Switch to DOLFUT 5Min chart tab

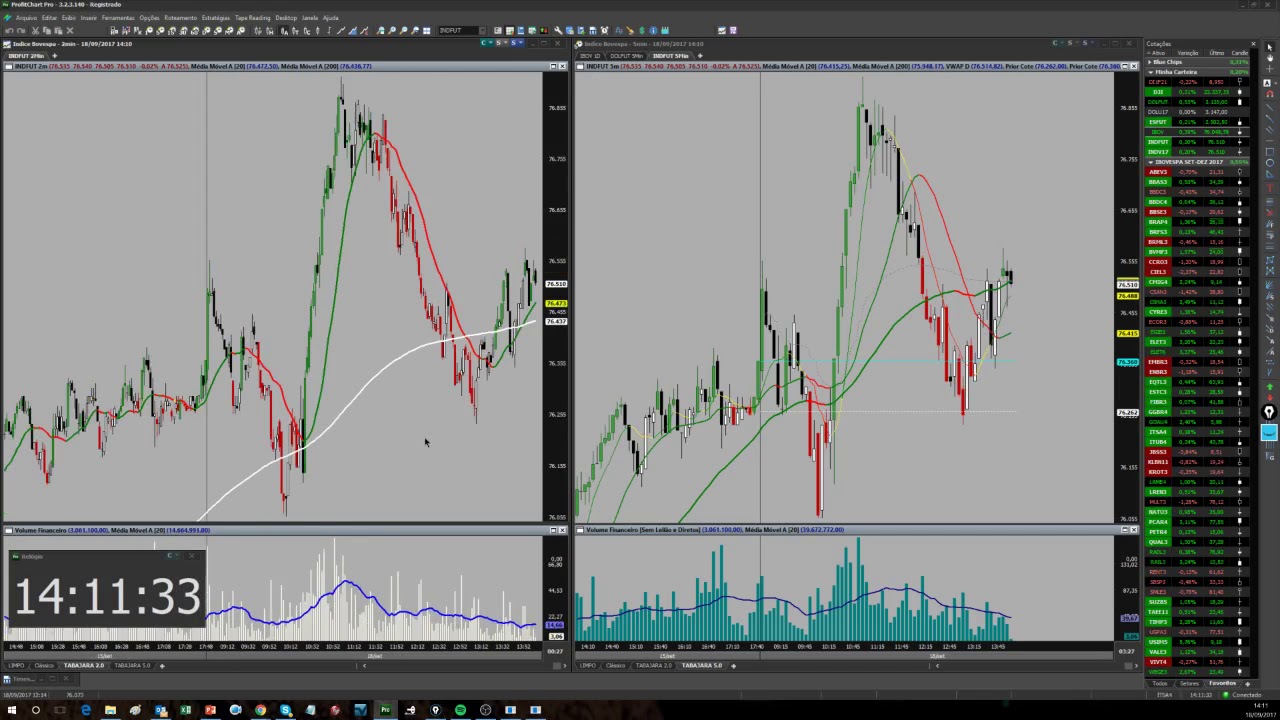point(626,55)
